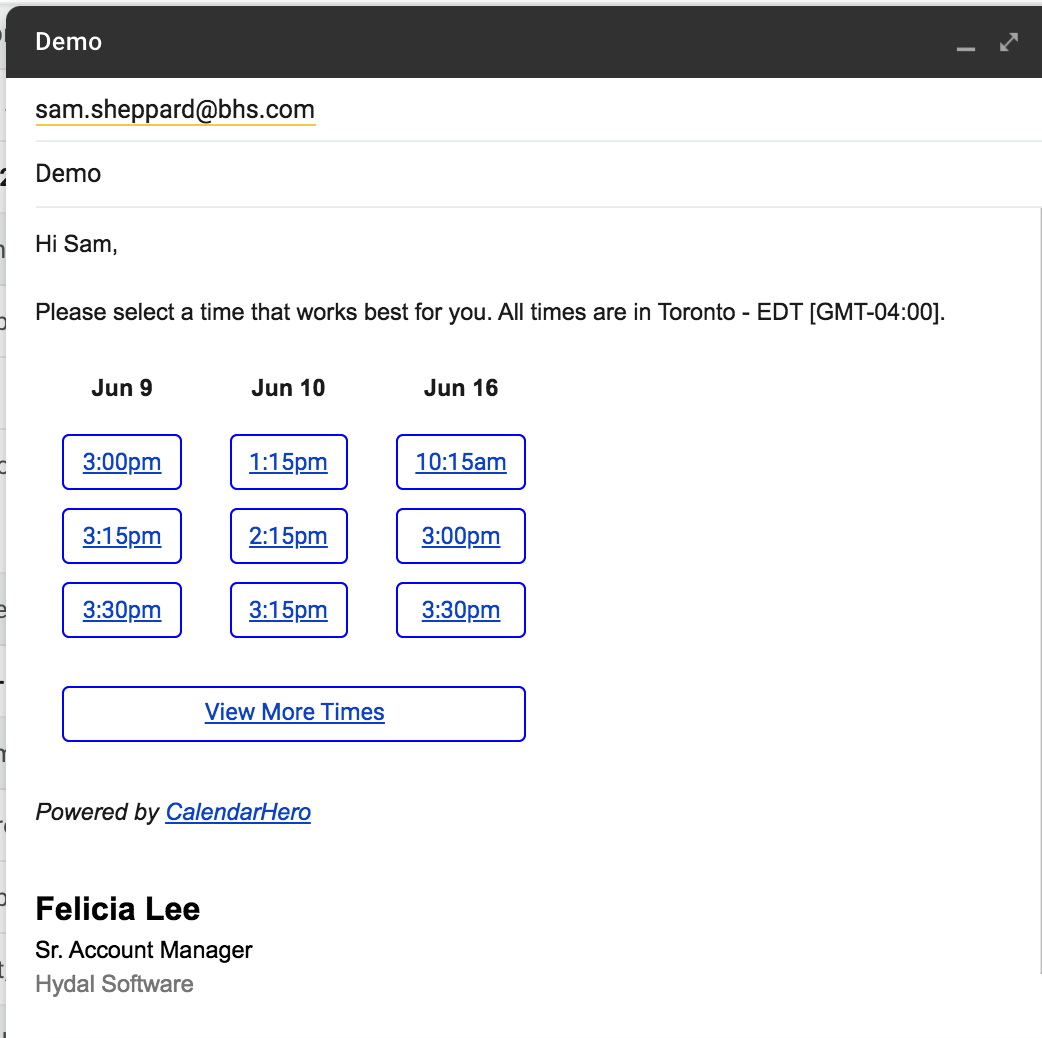Open the CalendarHero link
Image resolution: width=1042 pixels, height=1038 pixels.
[238, 812]
